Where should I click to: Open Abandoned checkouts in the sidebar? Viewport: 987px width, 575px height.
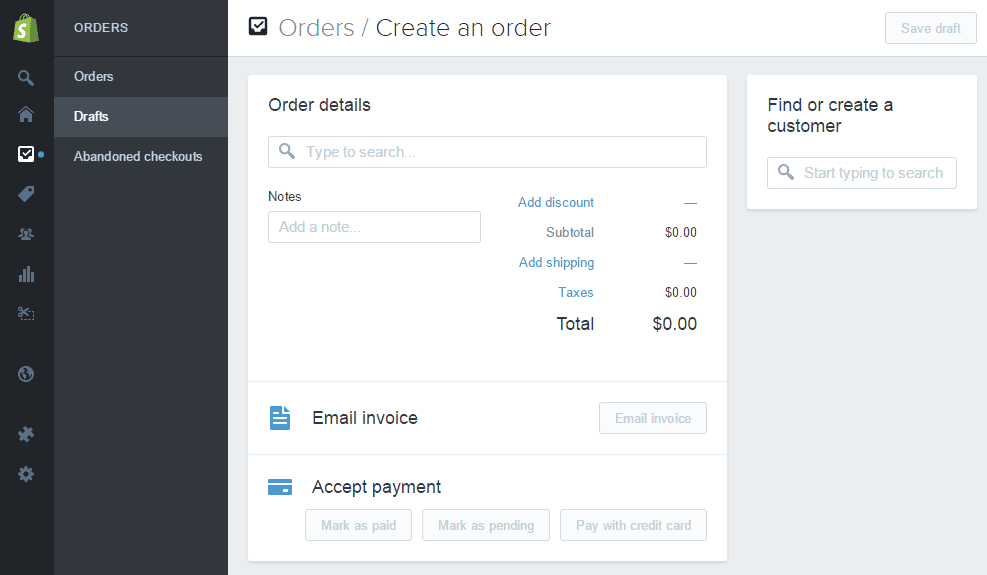pyautogui.click(x=138, y=157)
